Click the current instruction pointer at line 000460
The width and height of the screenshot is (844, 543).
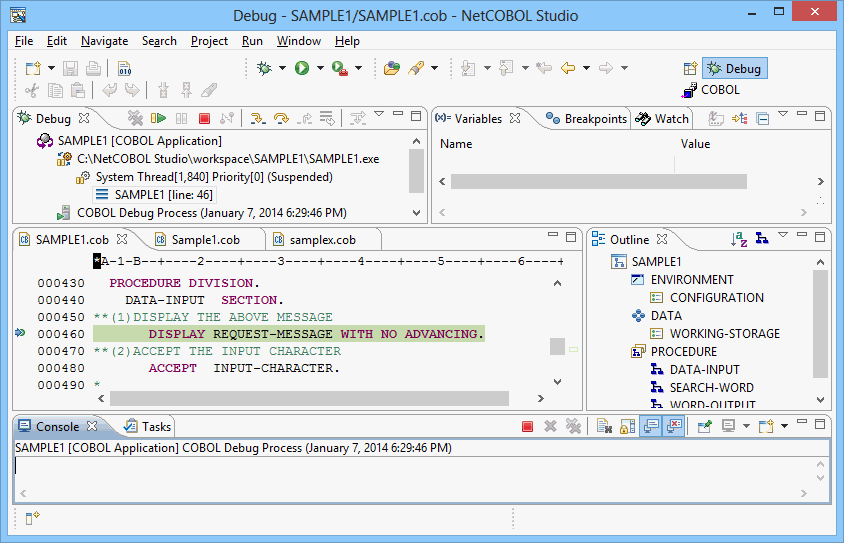pos(20,333)
